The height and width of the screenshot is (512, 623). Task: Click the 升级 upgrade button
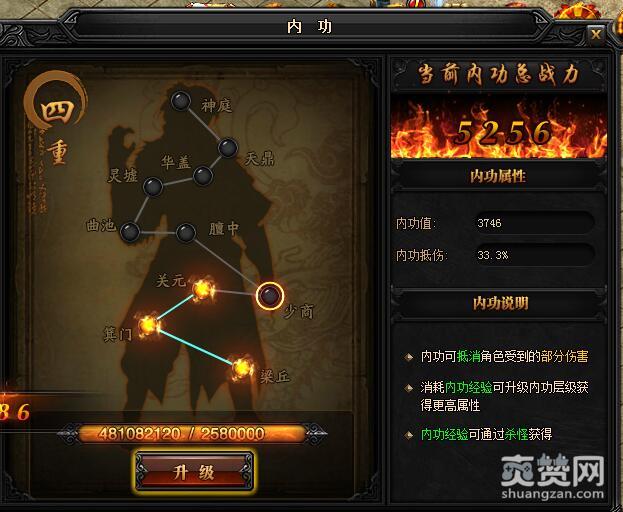click(x=194, y=472)
